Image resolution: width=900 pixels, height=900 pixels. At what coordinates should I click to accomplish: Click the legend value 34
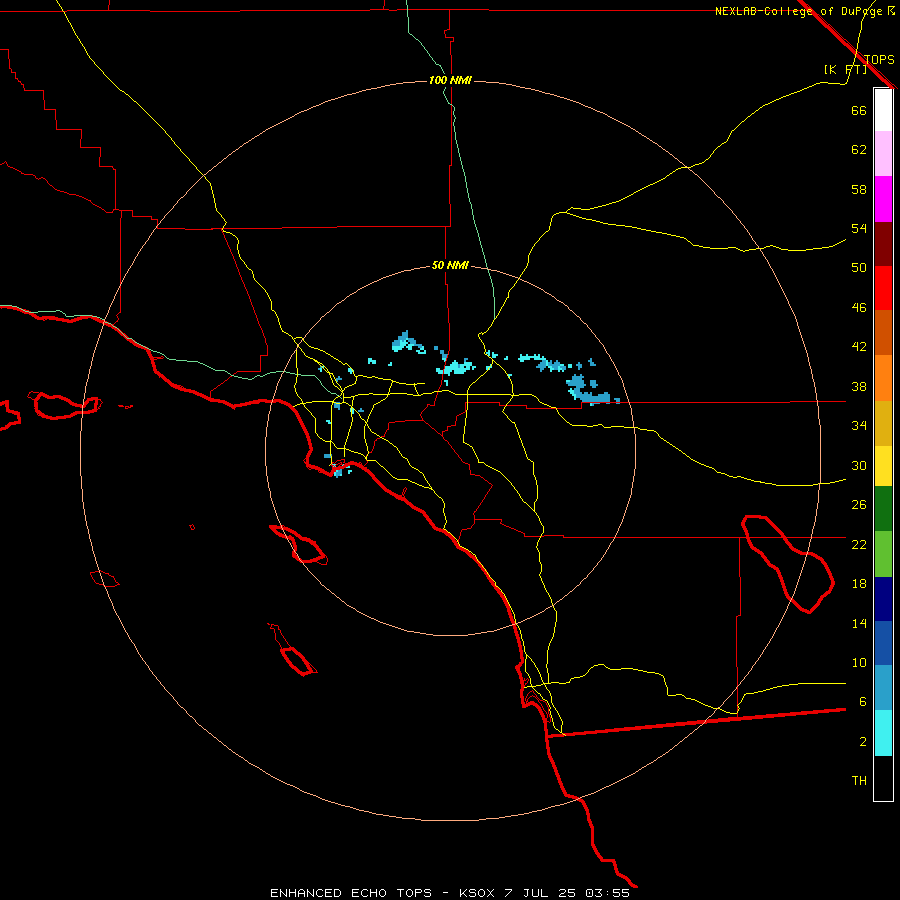click(x=859, y=425)
